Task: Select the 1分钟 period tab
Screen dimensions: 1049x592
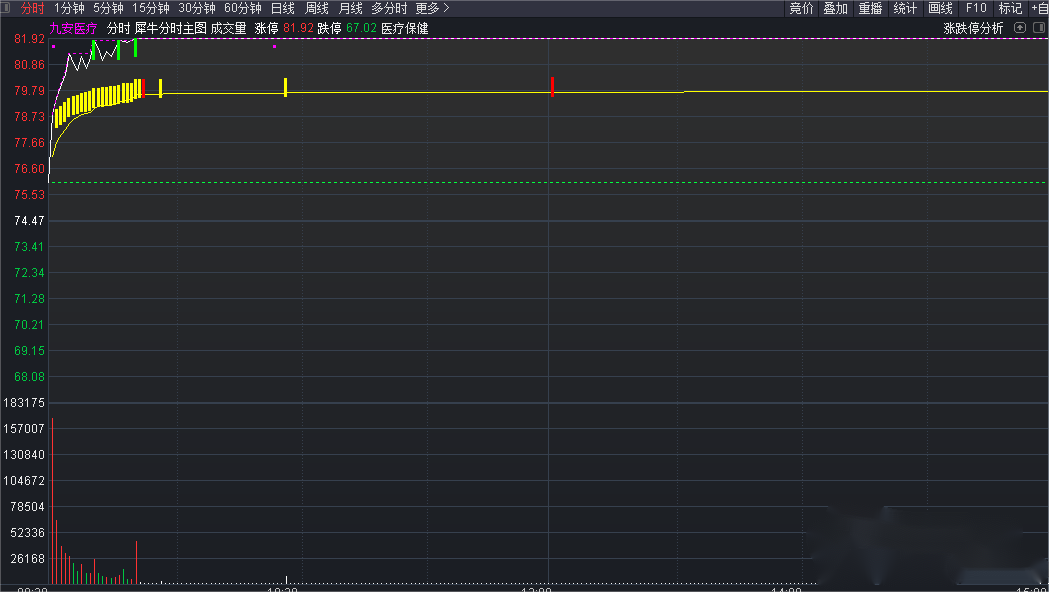Action: 69,8
